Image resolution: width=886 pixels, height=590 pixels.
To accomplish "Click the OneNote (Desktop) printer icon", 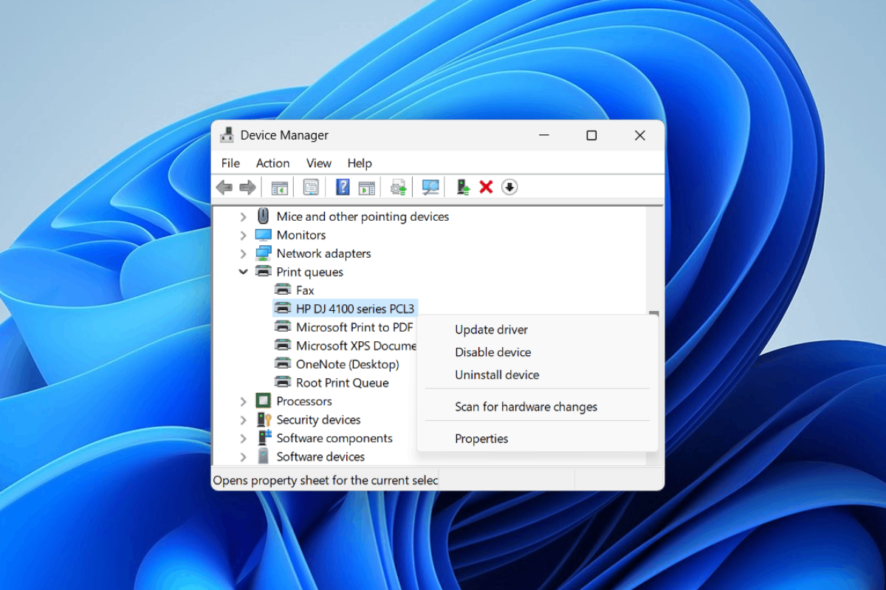I will tap(283, 364).
